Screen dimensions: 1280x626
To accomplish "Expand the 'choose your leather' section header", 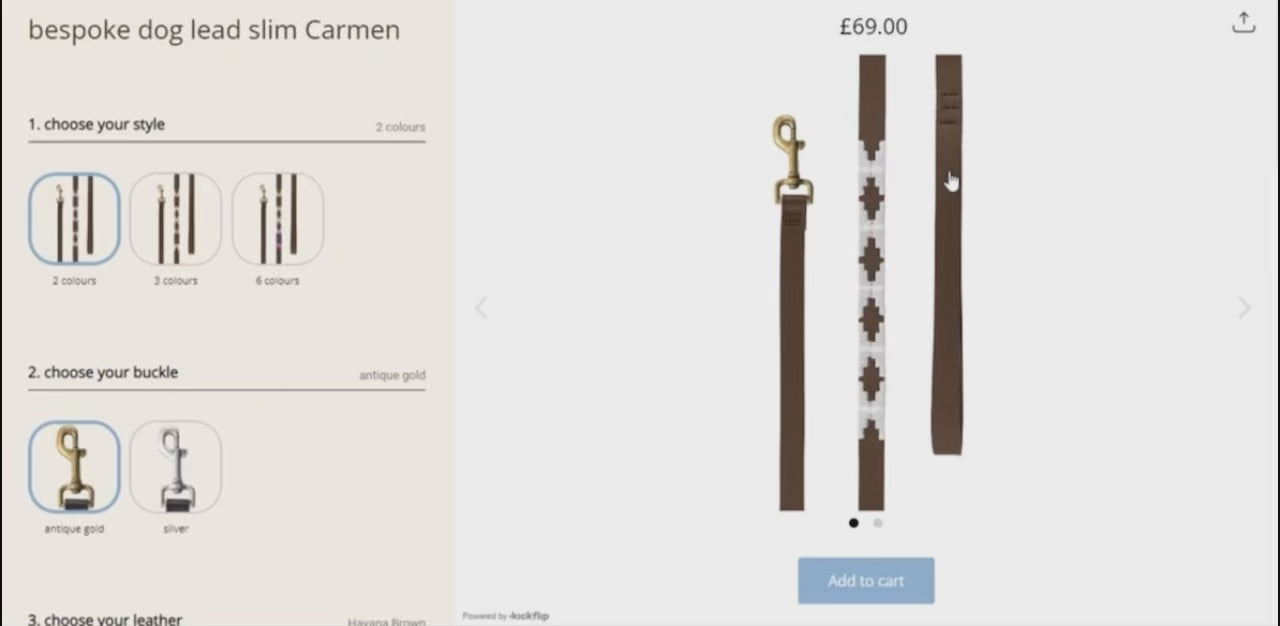I will click(227, 619).
